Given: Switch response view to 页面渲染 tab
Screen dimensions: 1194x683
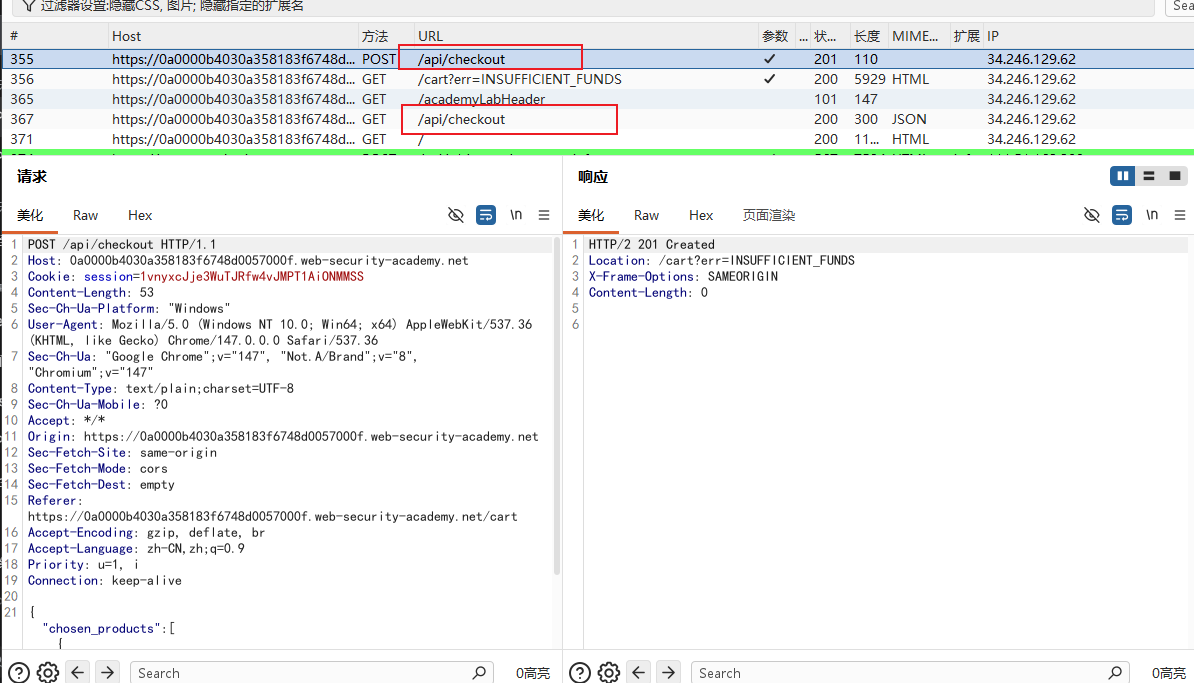Looking at the screenshot, I should click(768, 215).
